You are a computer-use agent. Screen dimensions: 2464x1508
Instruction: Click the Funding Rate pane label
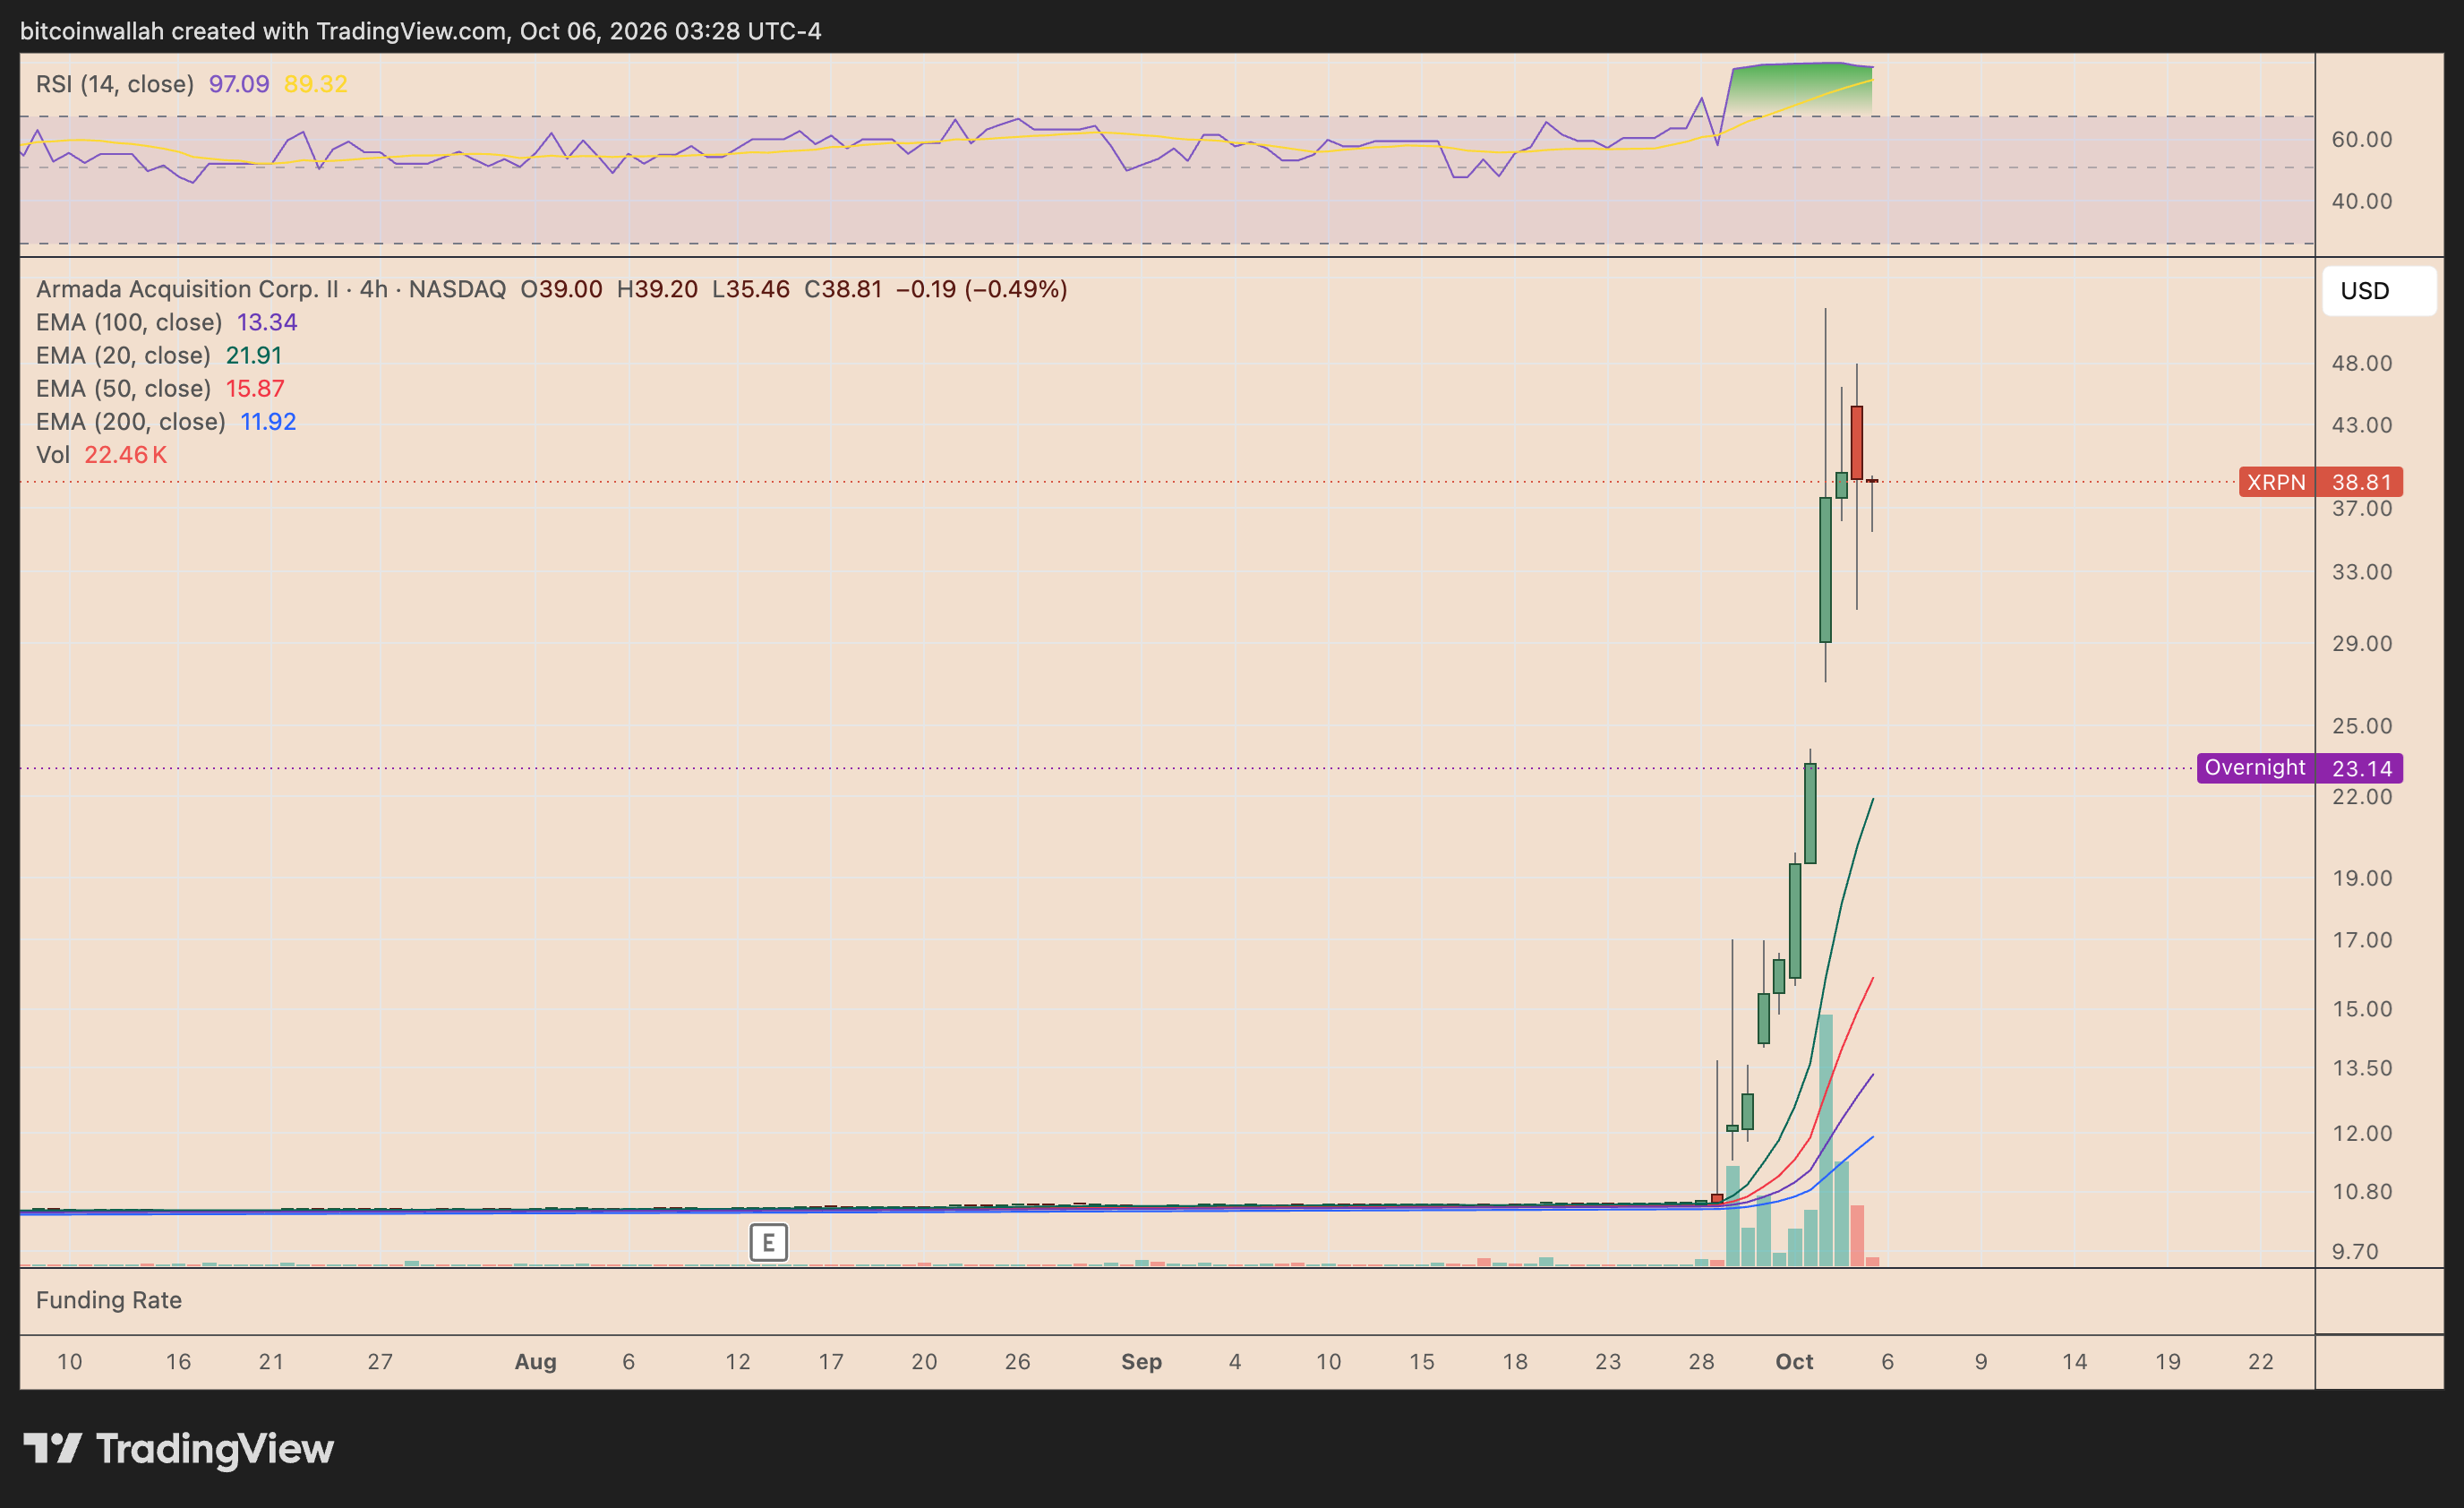(x=109, y=1300)
